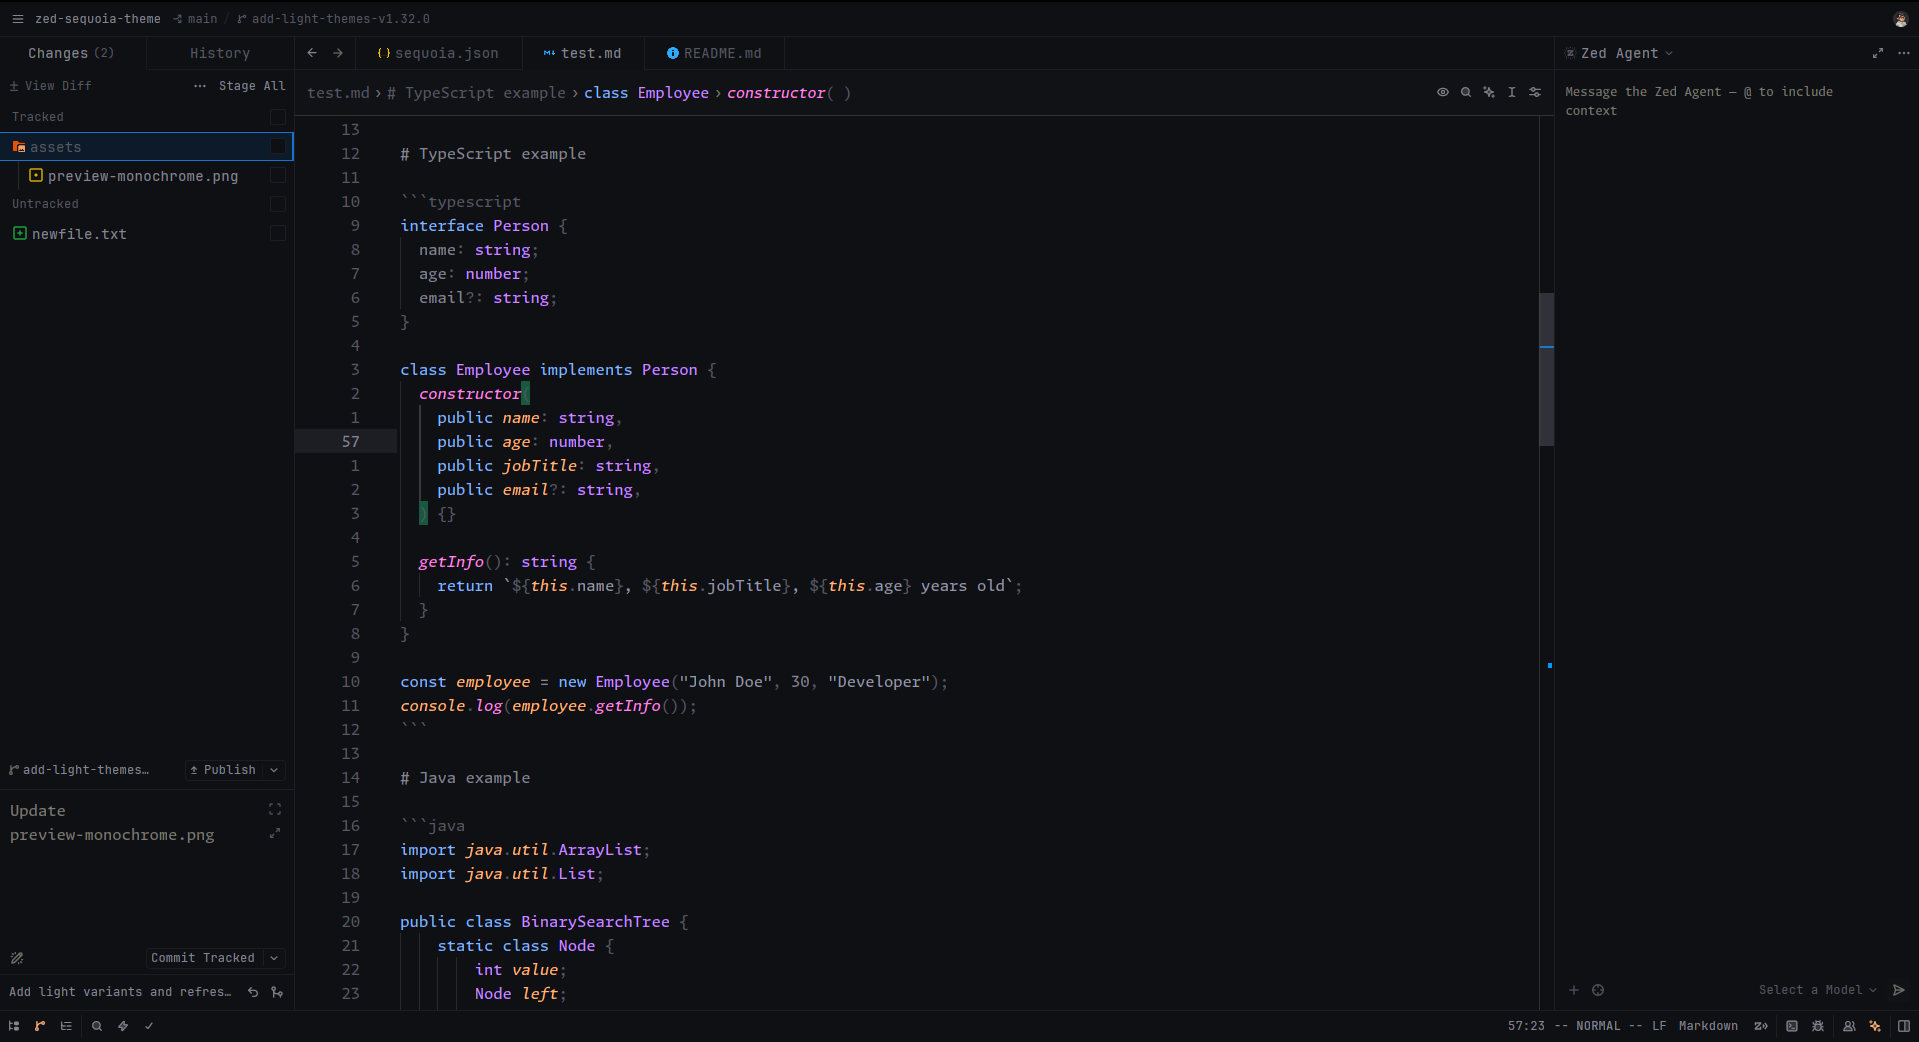Generate commit message with the pencil icon
This screenshot has height=1042, width=1919.
point(17,958)
